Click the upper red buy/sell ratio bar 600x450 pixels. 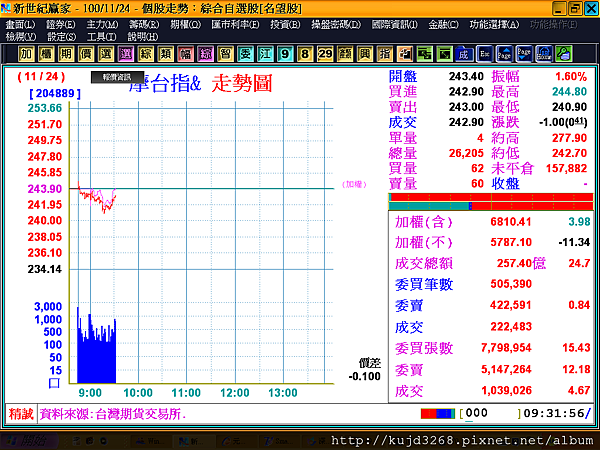491,197
